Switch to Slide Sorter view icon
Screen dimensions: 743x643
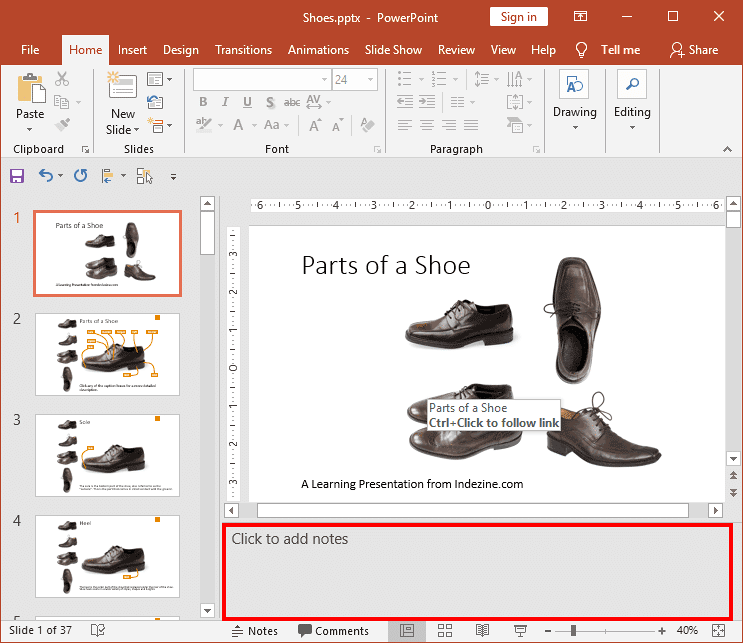click(x=444, y=630)
